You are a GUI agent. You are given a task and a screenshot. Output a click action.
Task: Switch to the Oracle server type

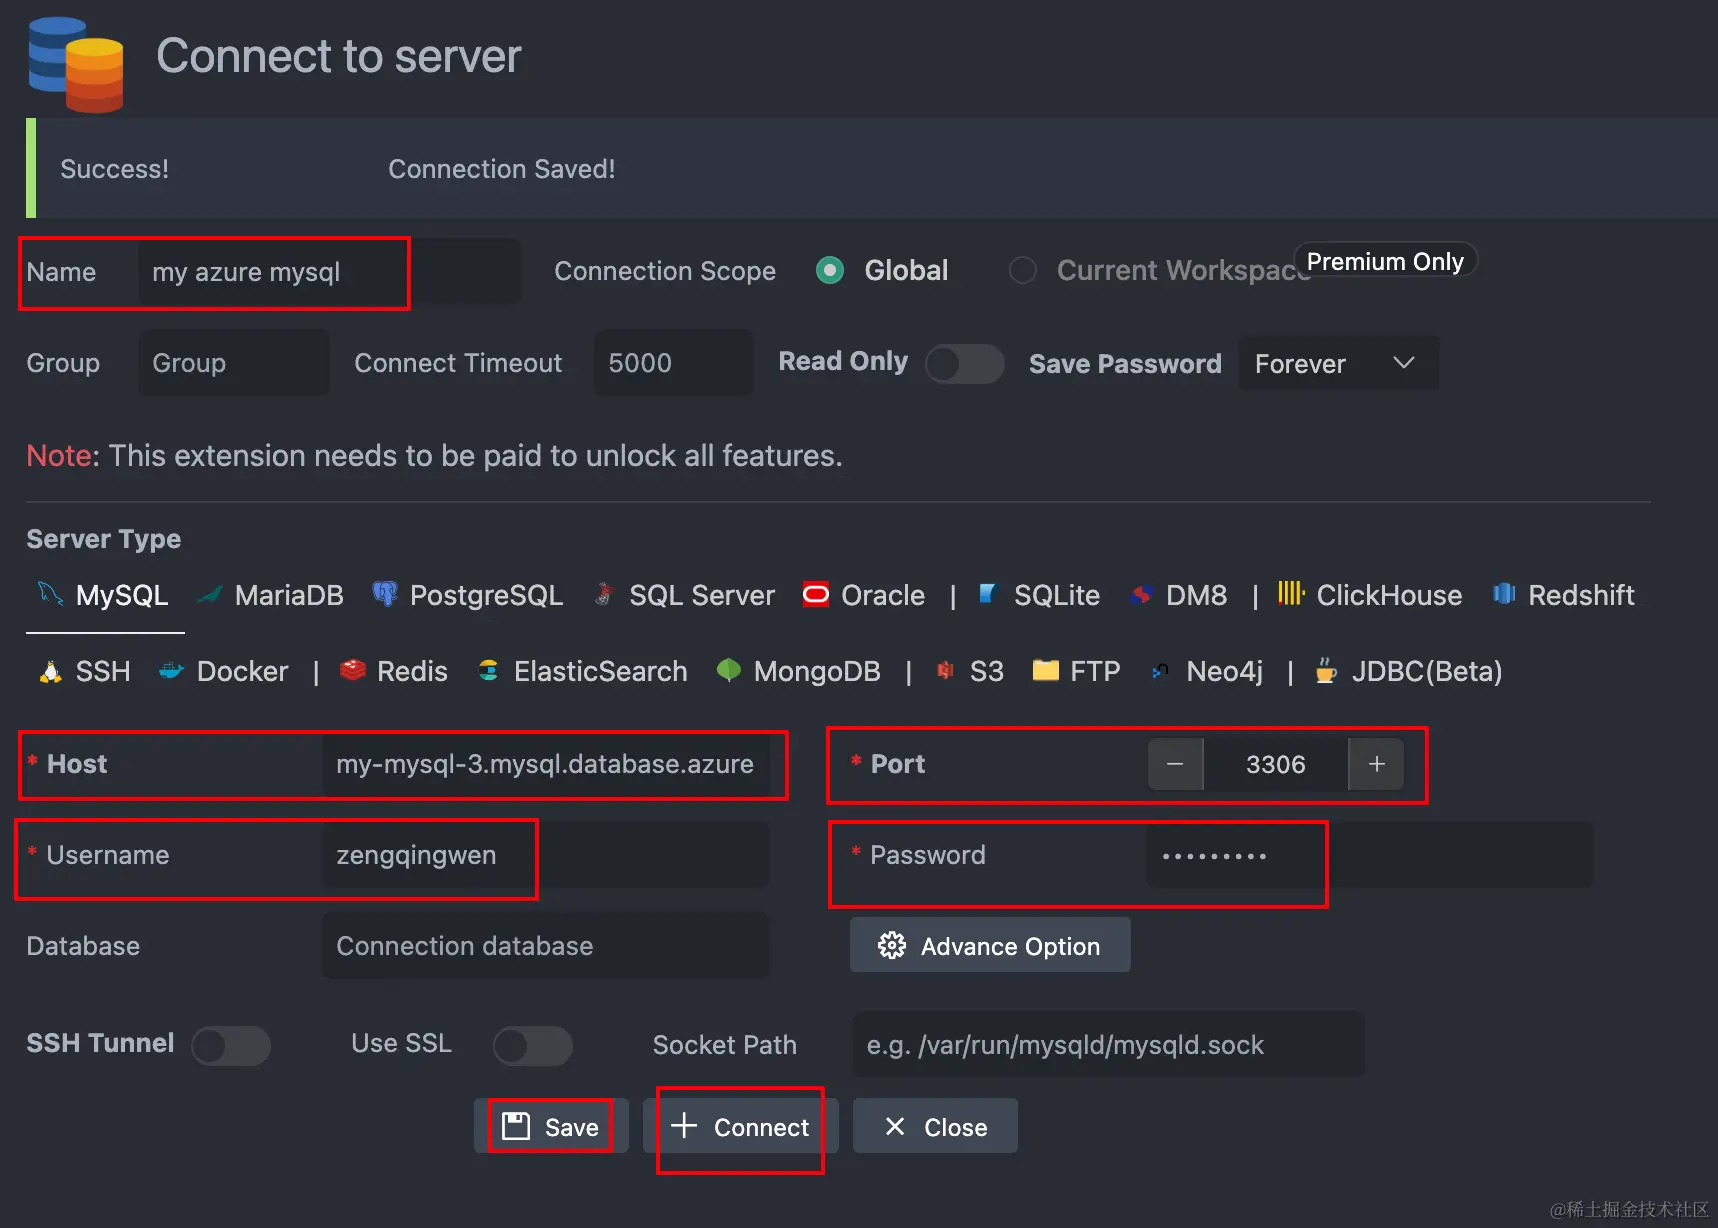[x=864, y=595]
